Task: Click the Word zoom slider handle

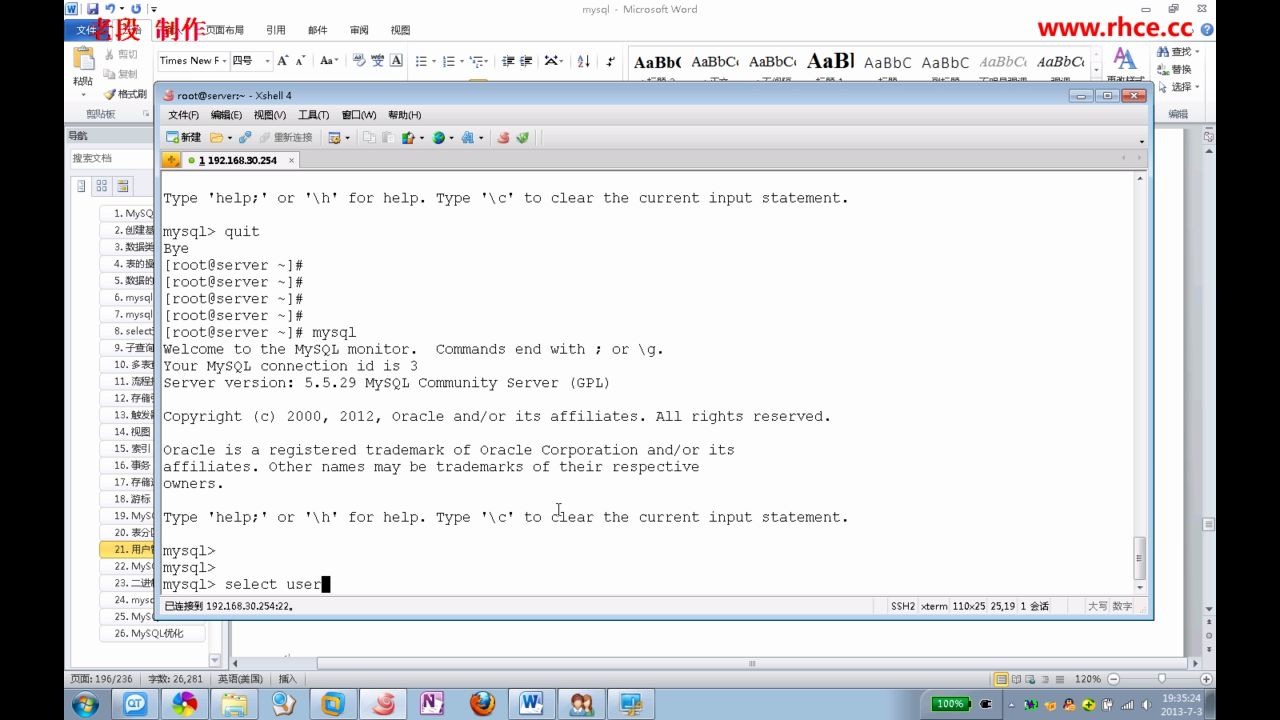Action: (x=1161, y=679)
